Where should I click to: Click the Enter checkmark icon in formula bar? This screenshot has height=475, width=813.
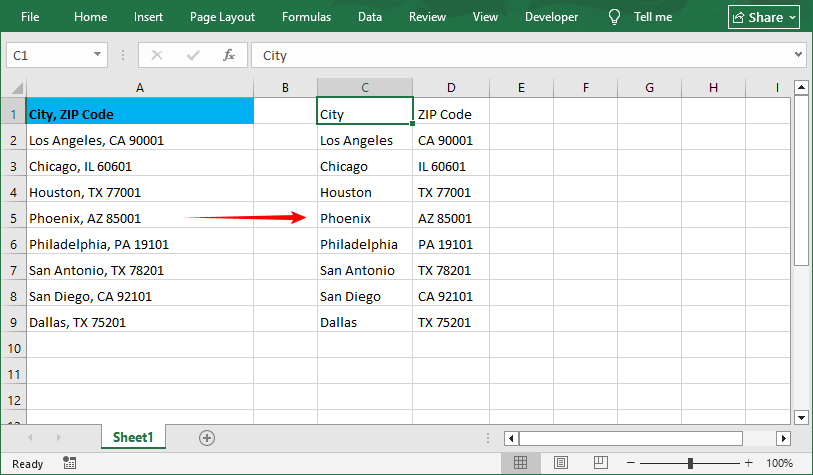tap(193, 55)
